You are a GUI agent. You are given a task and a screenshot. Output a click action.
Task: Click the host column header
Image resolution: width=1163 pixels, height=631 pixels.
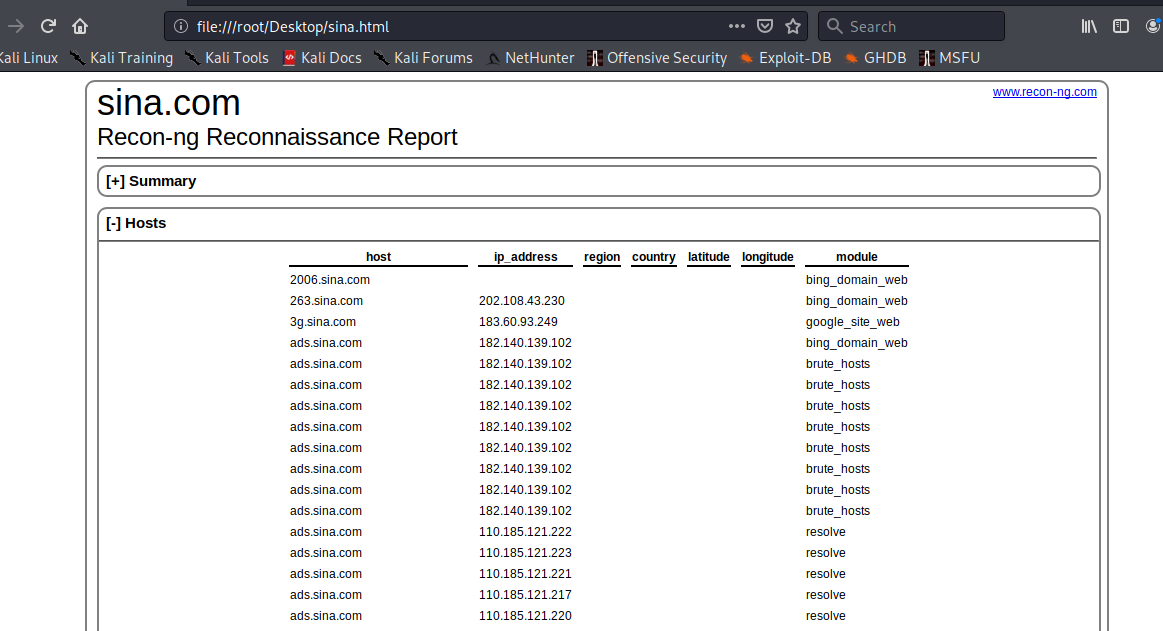click(378, 257)
